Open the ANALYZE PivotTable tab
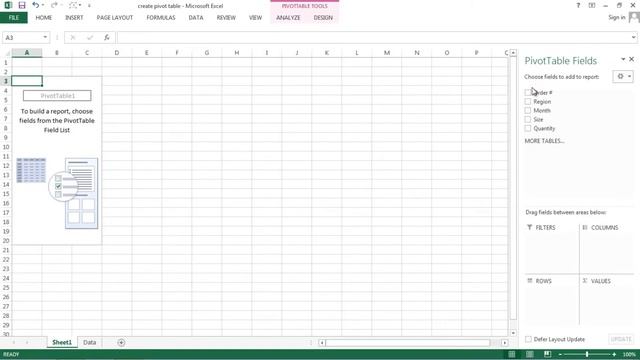 [288, 18]
